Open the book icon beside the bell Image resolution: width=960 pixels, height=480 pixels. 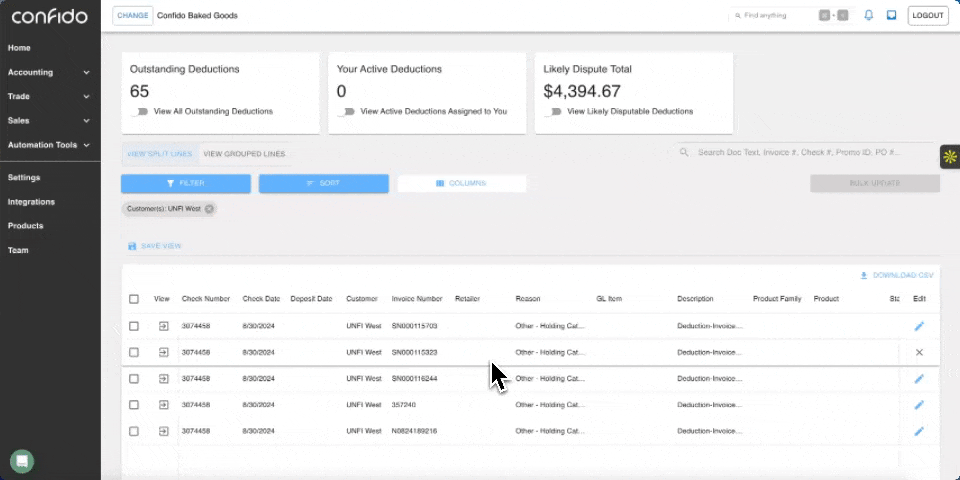[x=891, y=15]
